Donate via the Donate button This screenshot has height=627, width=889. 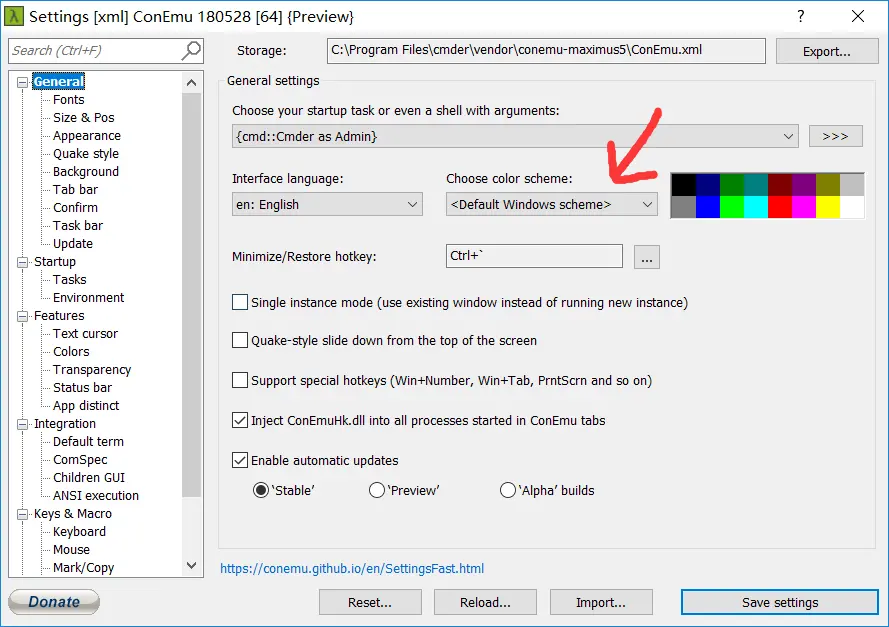(54, 601)
